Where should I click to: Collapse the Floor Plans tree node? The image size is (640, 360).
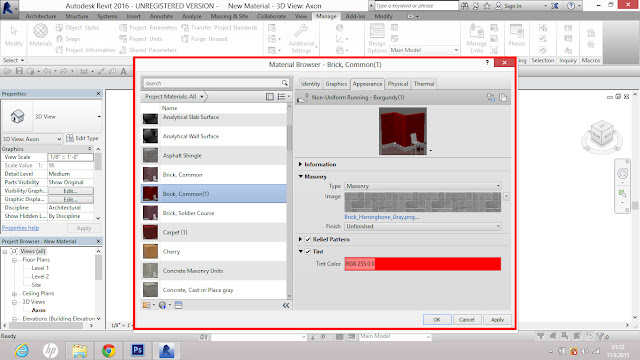[x=14, y=260]
